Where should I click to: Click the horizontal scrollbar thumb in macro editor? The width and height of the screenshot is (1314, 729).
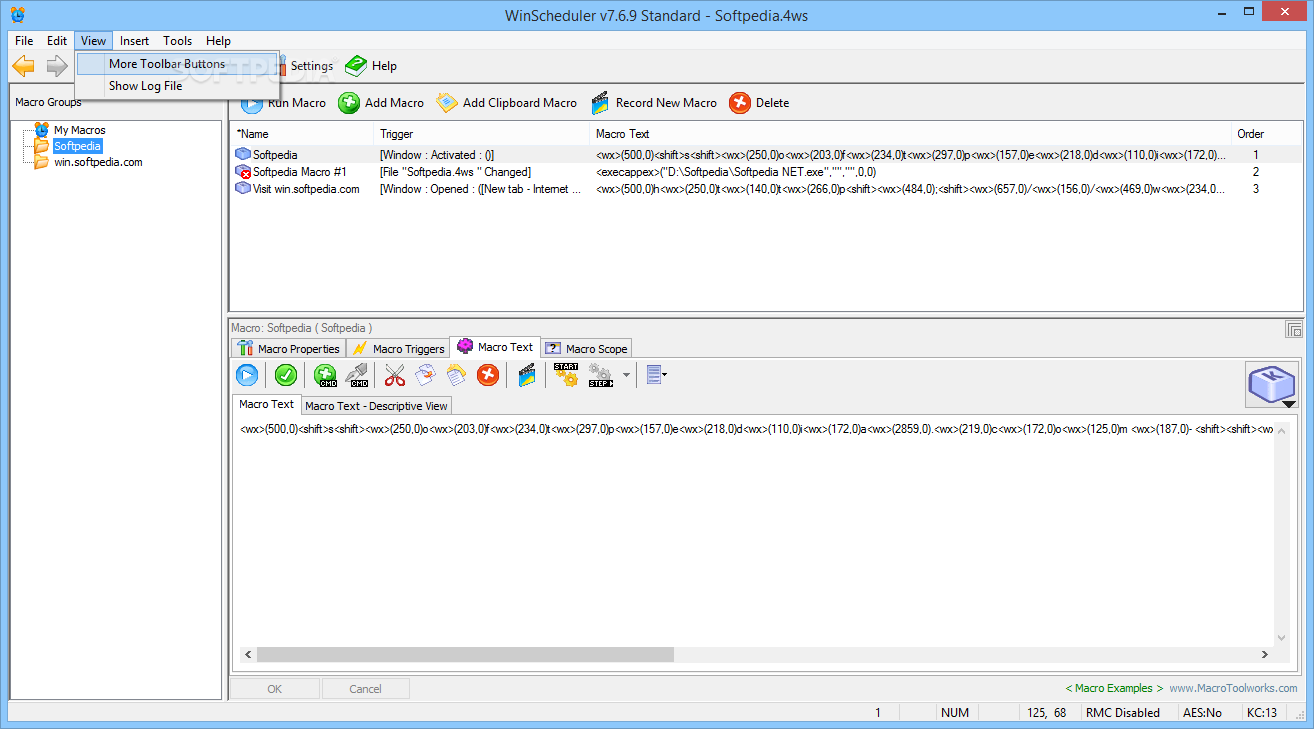coord(465,654)
